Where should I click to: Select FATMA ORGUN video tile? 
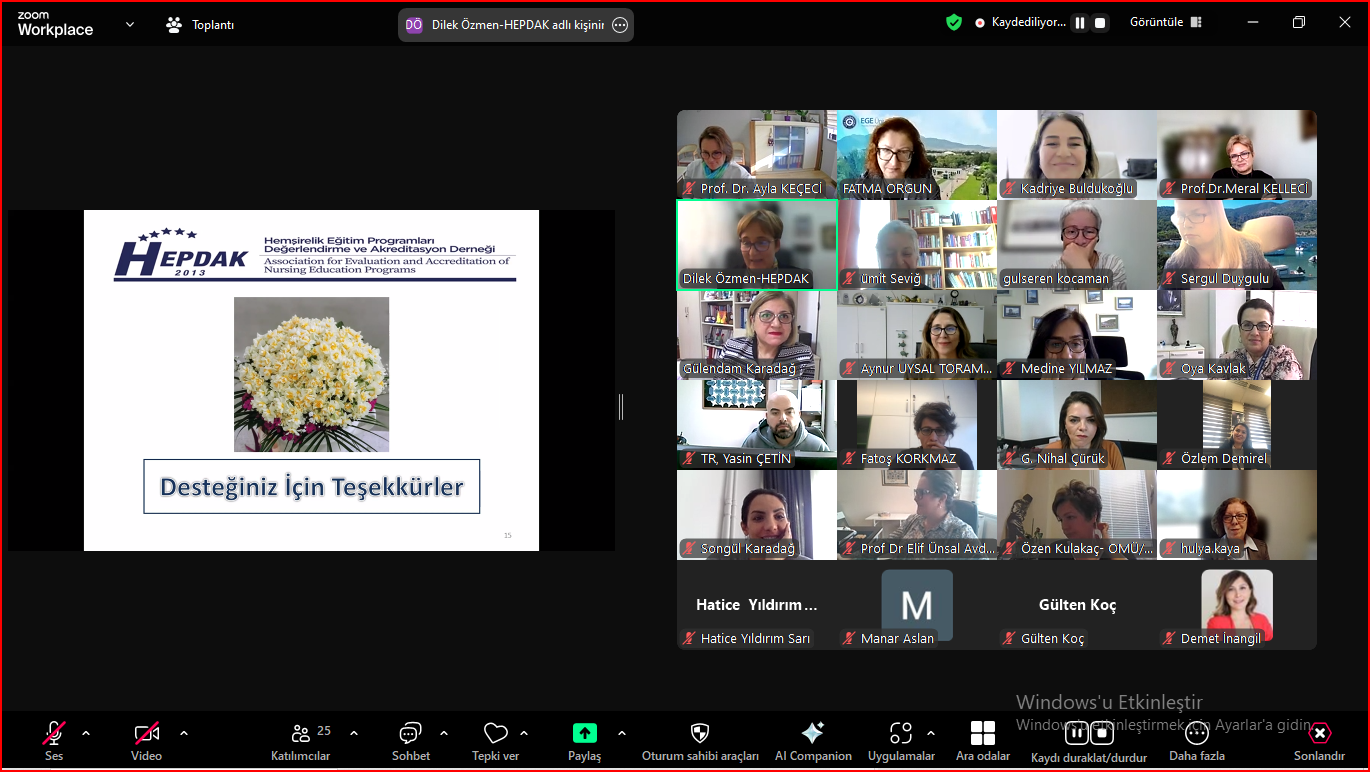(x=917, y=154)
